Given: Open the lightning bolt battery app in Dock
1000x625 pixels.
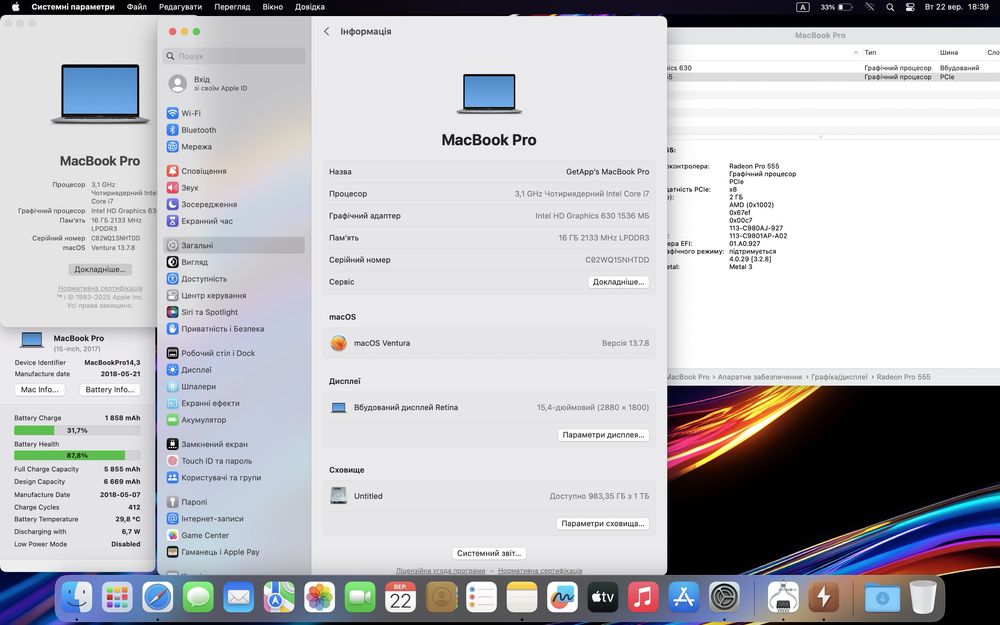Looking at the screenshot, I should (823, 598).
